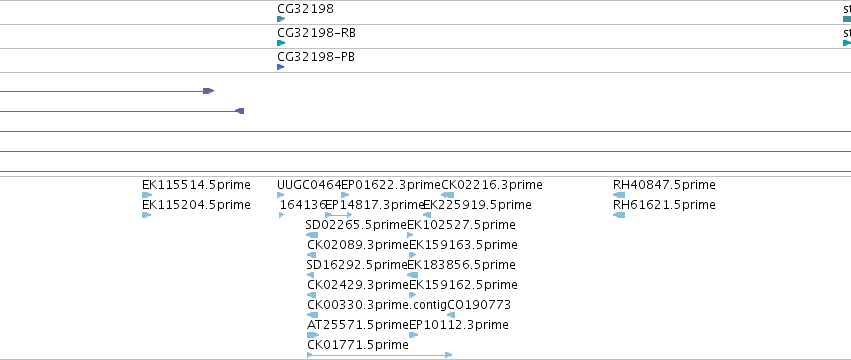851x360 pixels.
Task: Select the EP01622.3prime feature arrow
Action: pyautogui.click(x=345, y=195)
